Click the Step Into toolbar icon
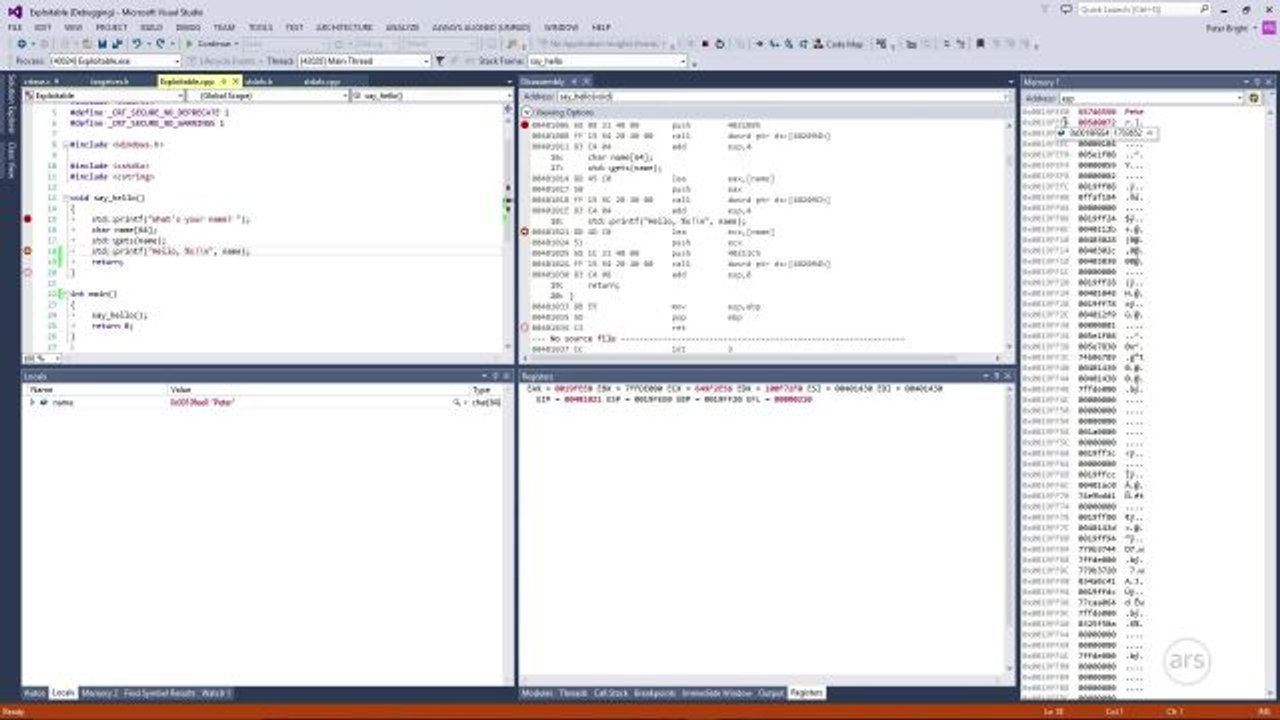The image size is (1280, 720). [775, 44]
